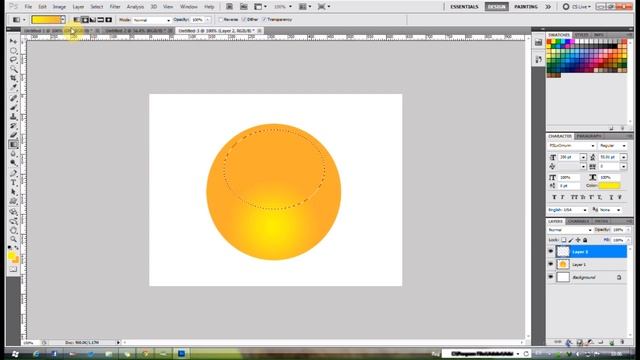Toggle lock transparent pixels
Screen dimensions: 640x360
564,240
